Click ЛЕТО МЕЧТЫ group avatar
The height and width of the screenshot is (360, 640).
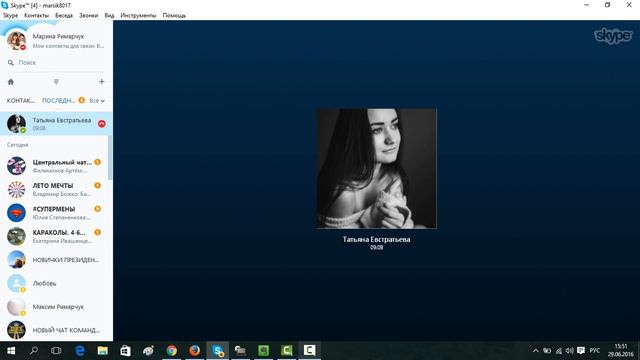[x=16, y=189]
